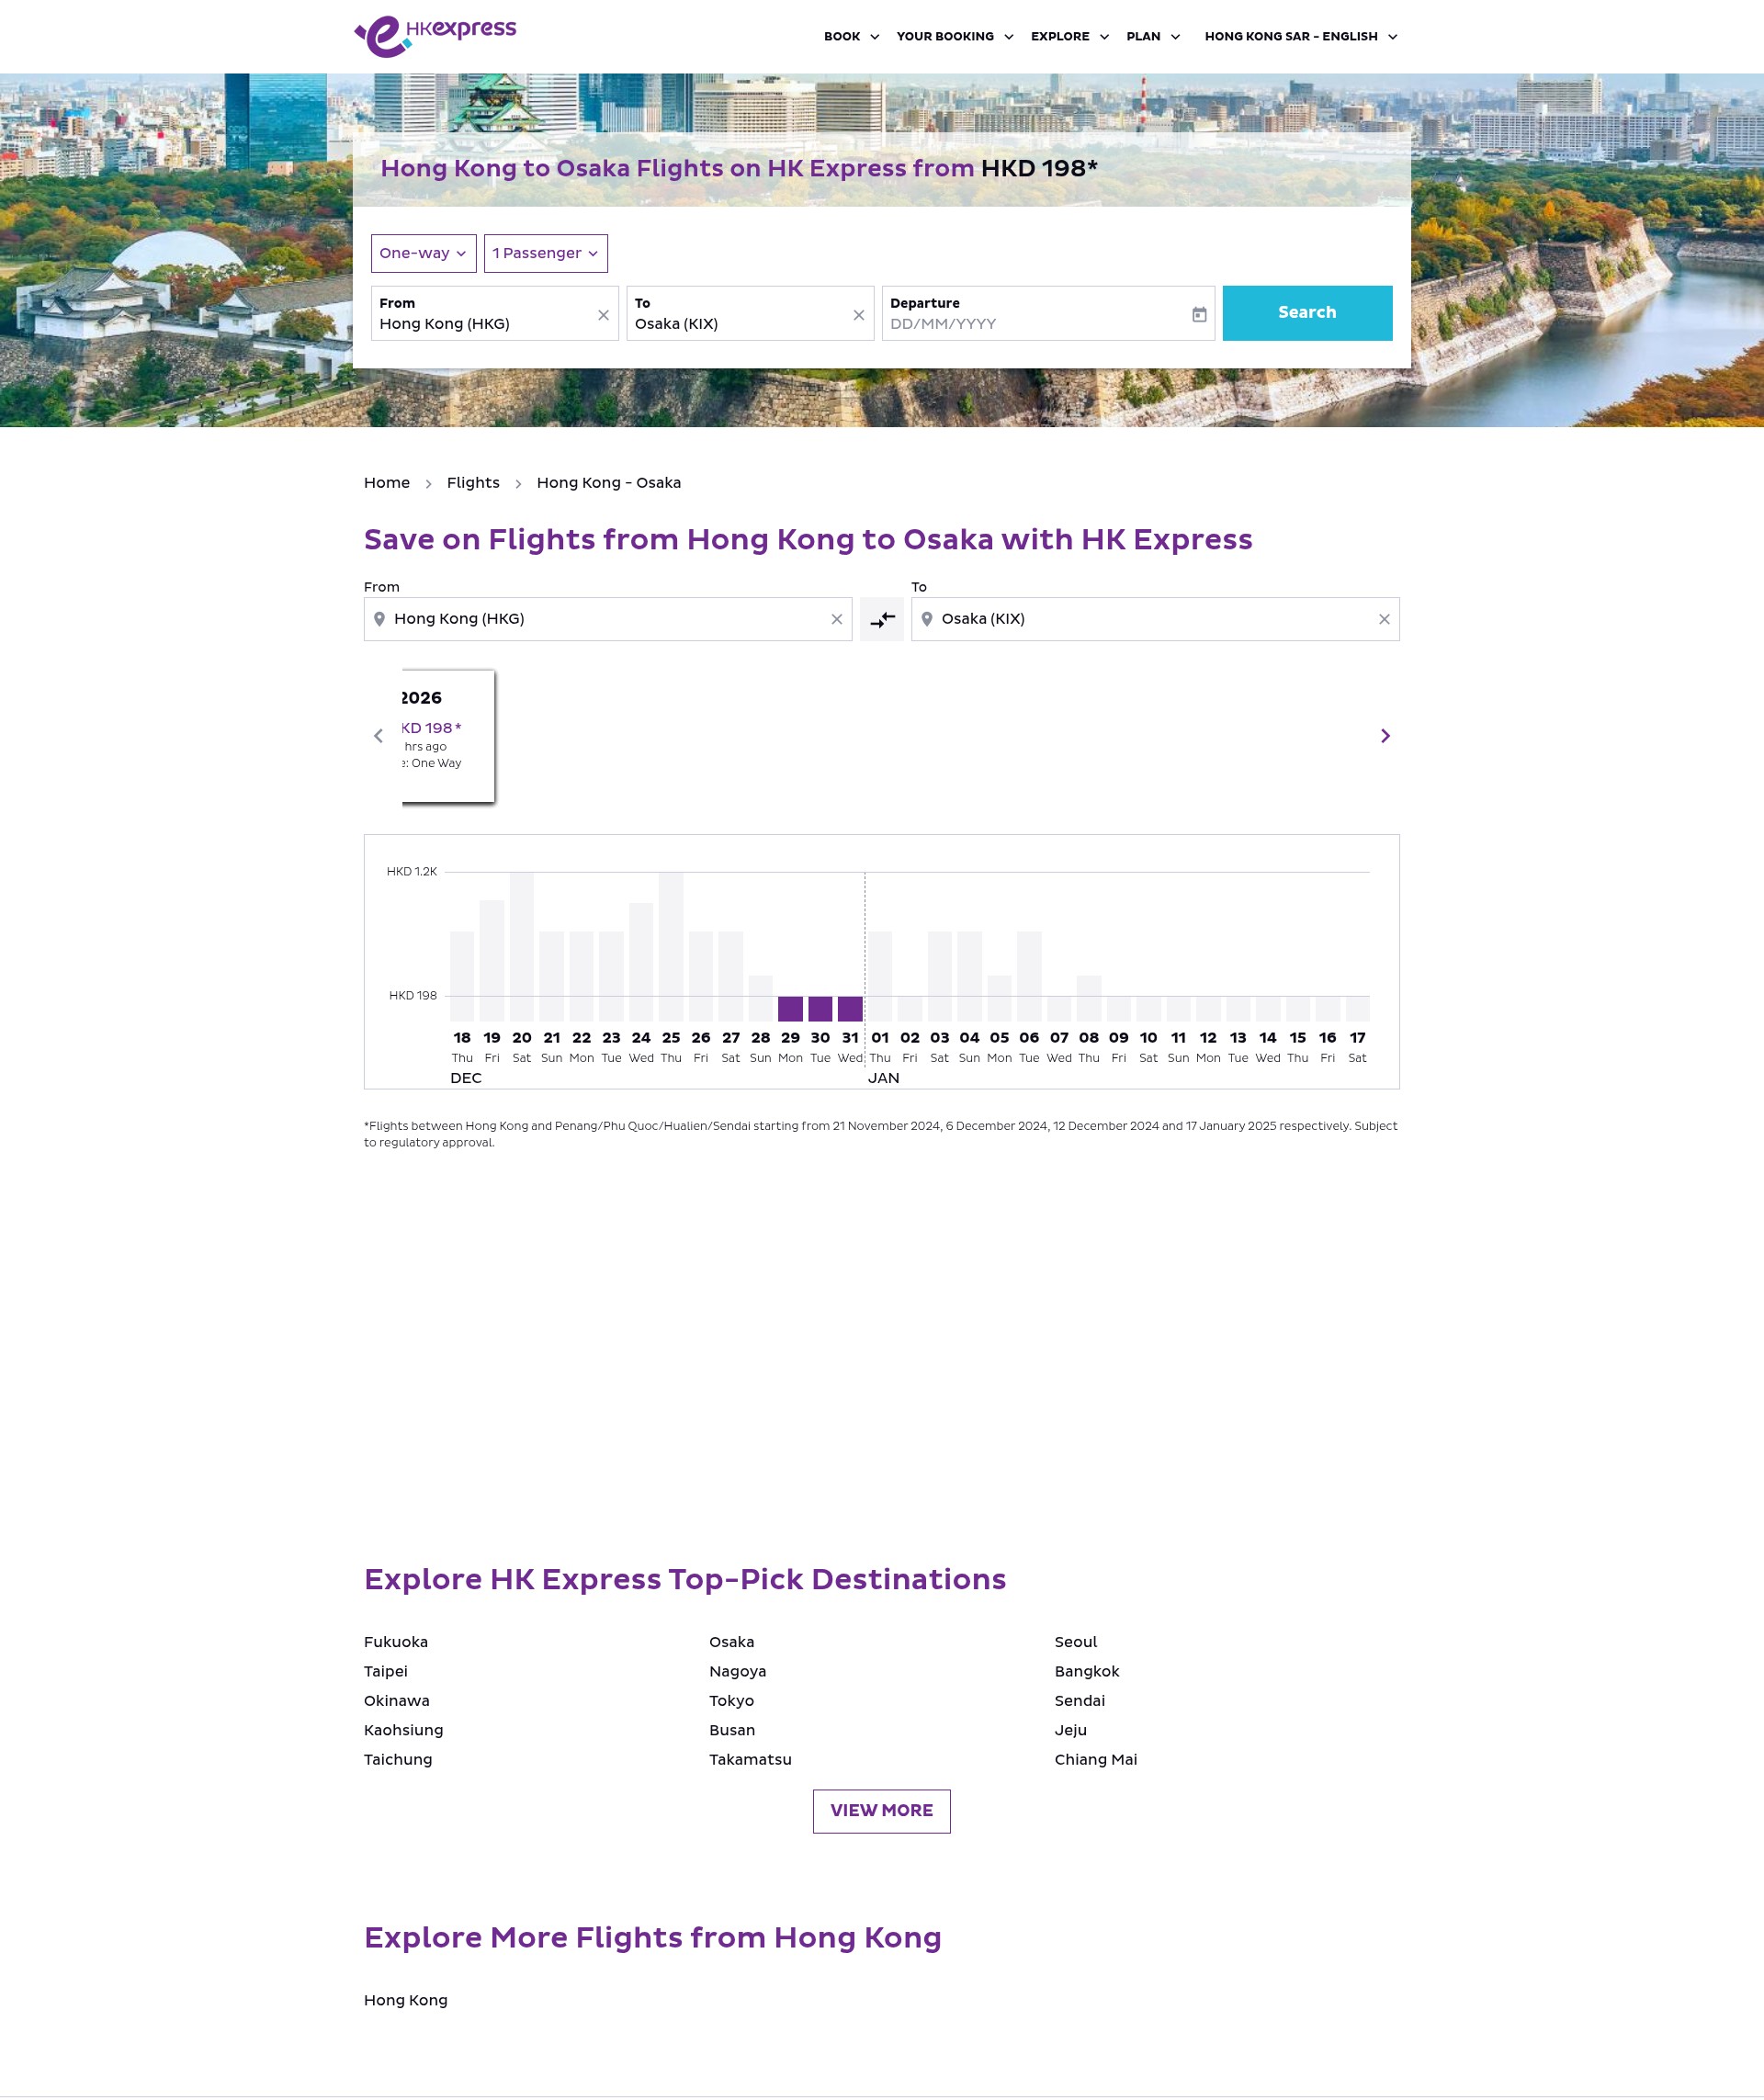Viewport: 1764px width, 2100px height.
Task: Click the Search flights button
Action: tap(1307, 313)
